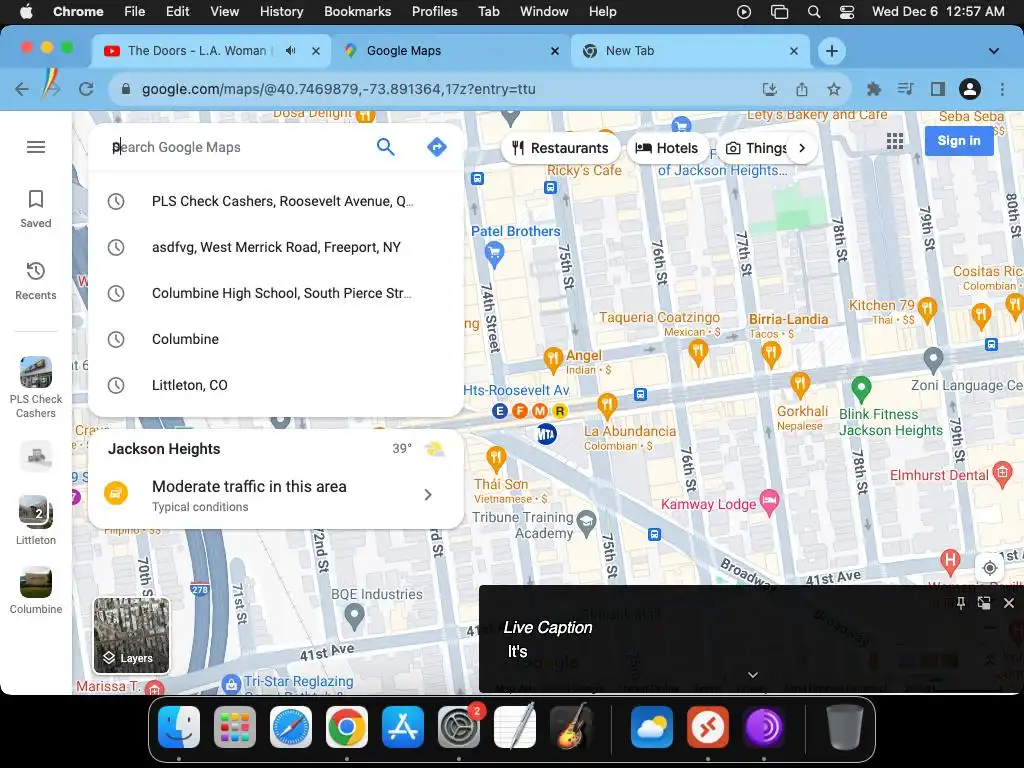Select the Patel Brothers shopping pin

click(x=494, y=254)
